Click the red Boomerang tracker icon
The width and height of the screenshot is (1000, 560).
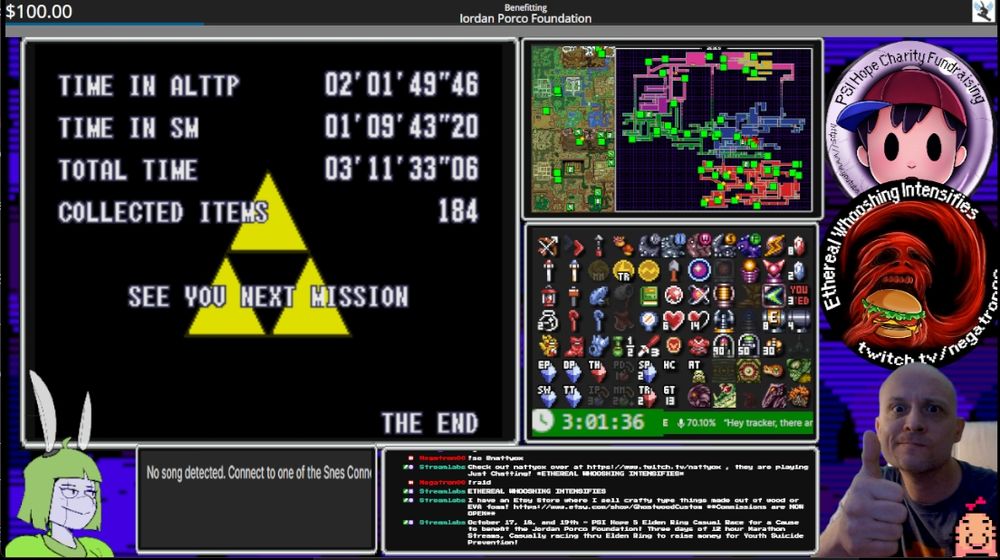point(575,247)
